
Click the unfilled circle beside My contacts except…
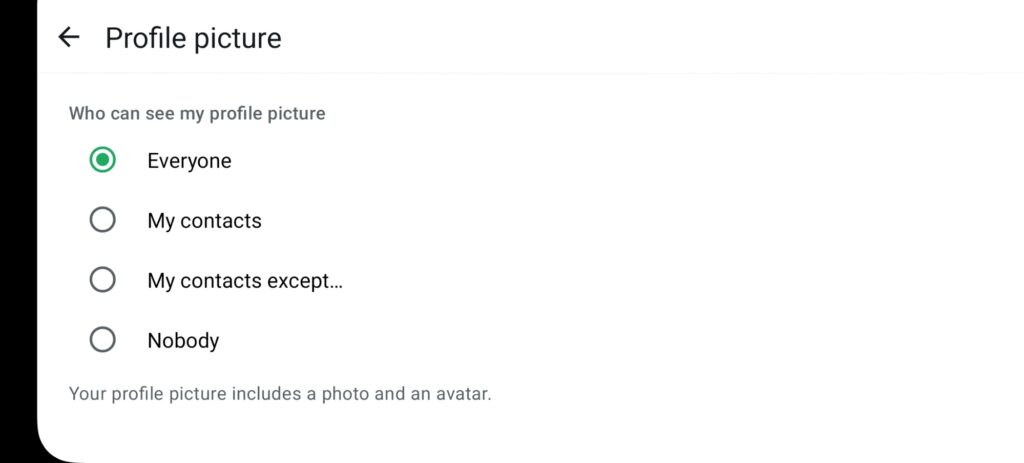[x=103, y=280]
